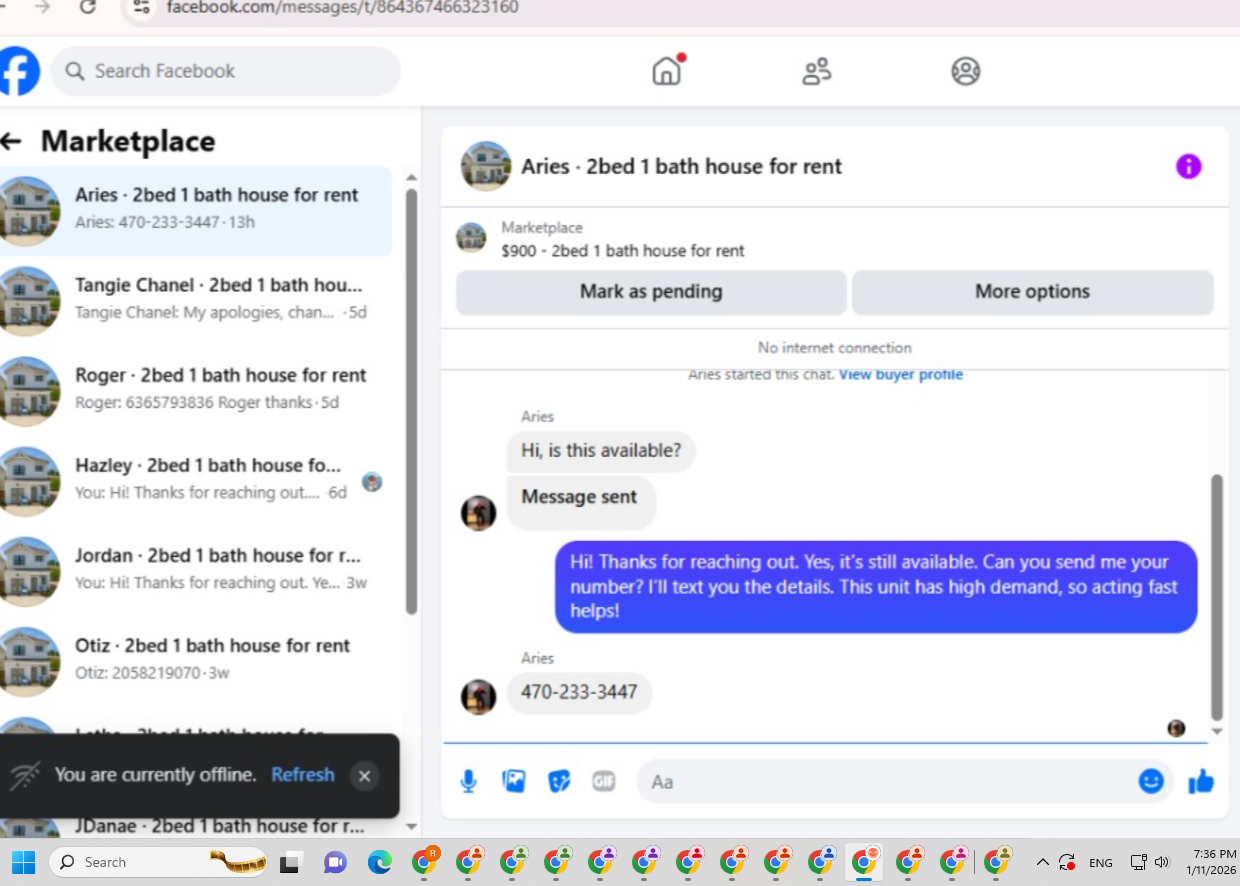Reload the page with browser refresh icon

[88, 8]
